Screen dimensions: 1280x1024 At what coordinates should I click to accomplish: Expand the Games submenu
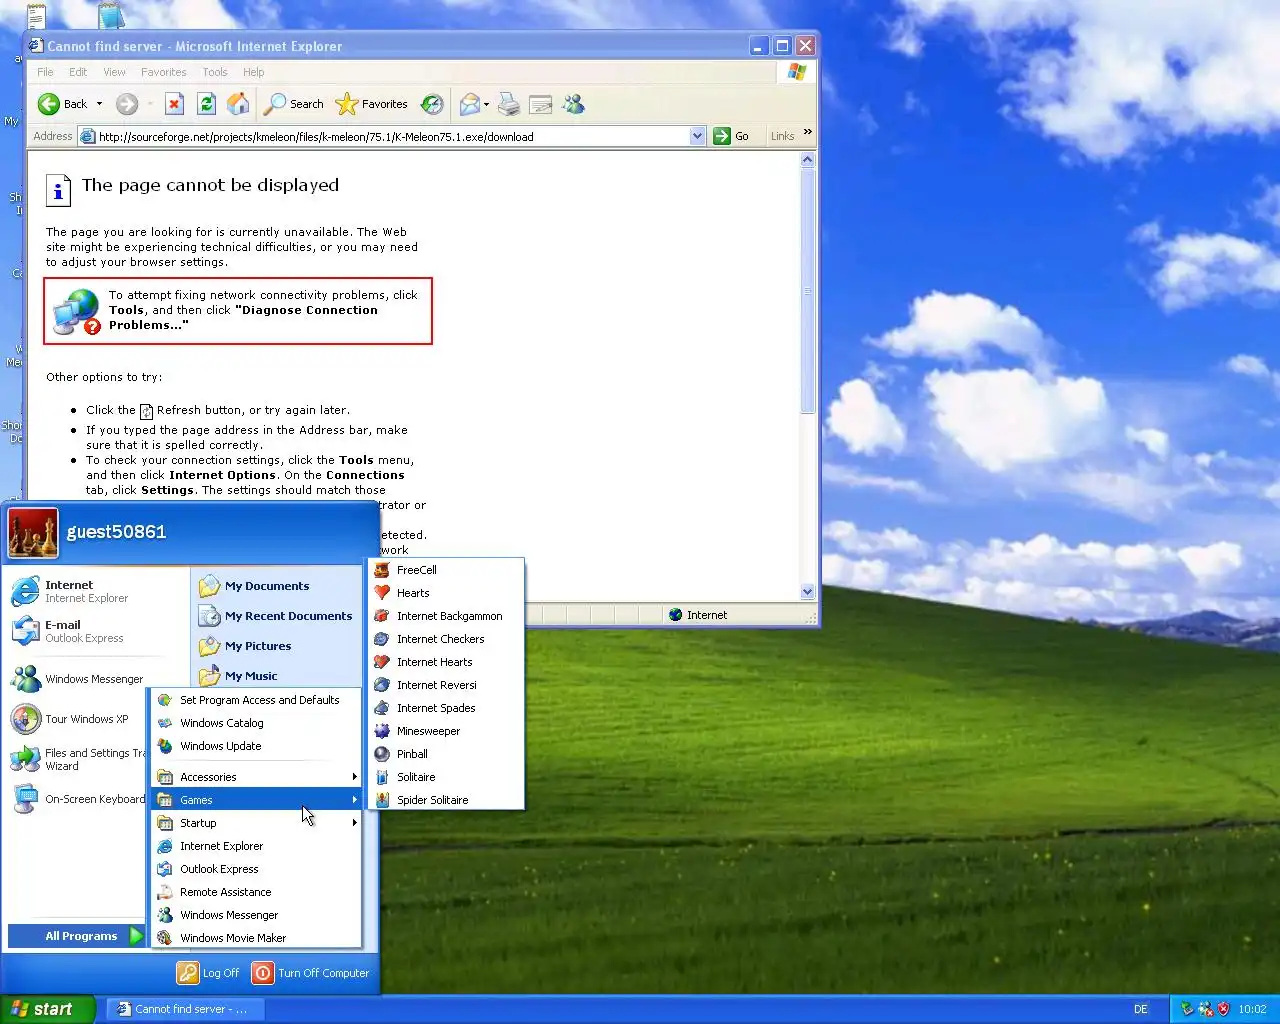click(256, 800)
